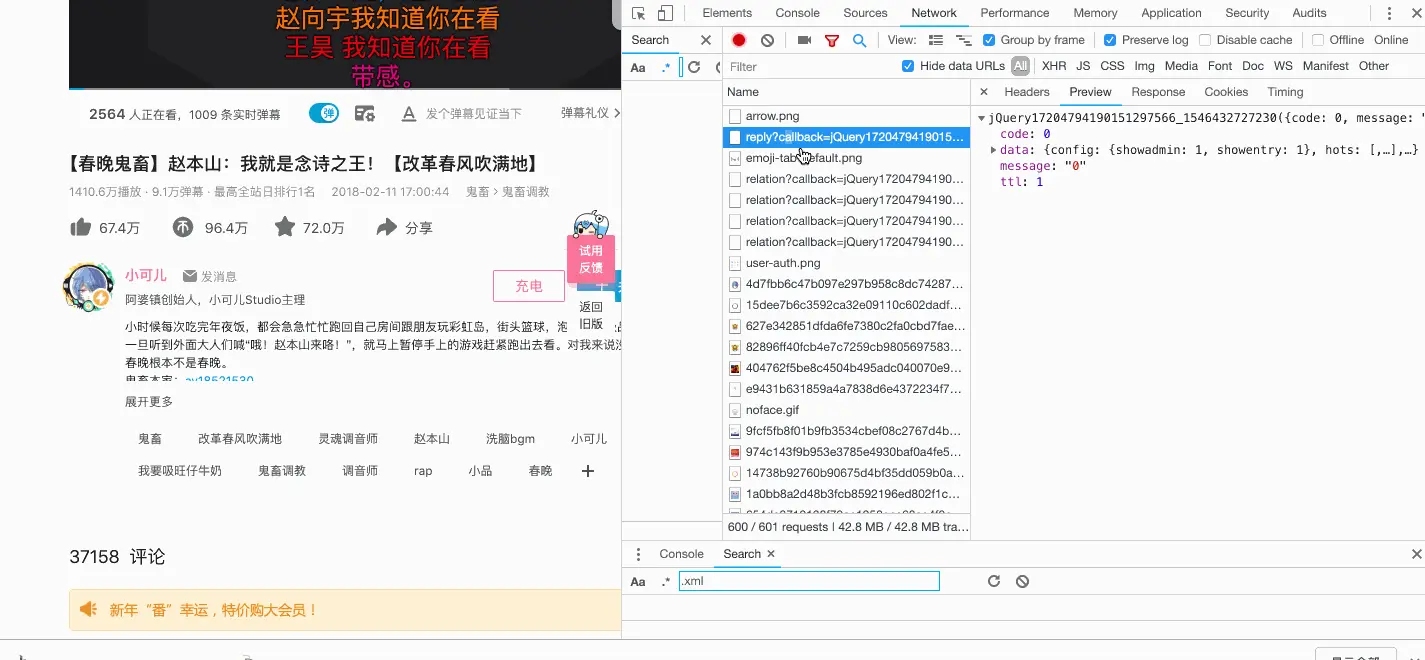
Task: Click the 鬼畜调教 category link
Action: (x=526, y=191)
